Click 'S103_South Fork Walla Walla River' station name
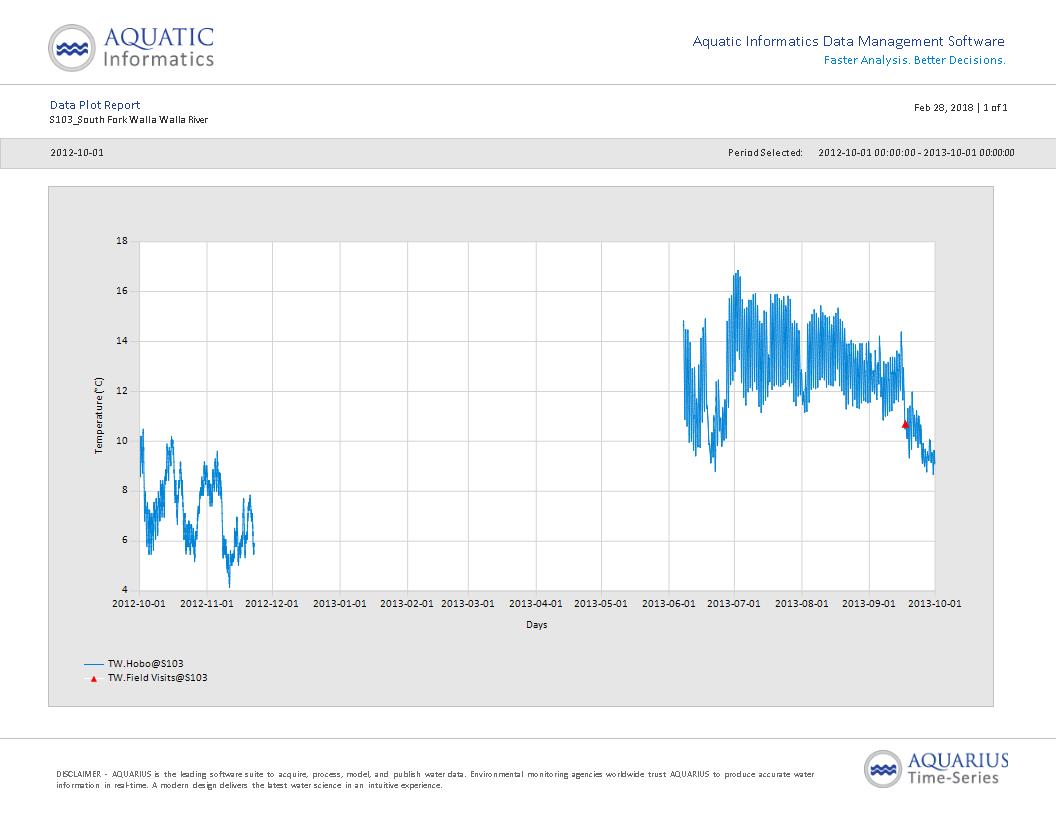 click(129, 120)
